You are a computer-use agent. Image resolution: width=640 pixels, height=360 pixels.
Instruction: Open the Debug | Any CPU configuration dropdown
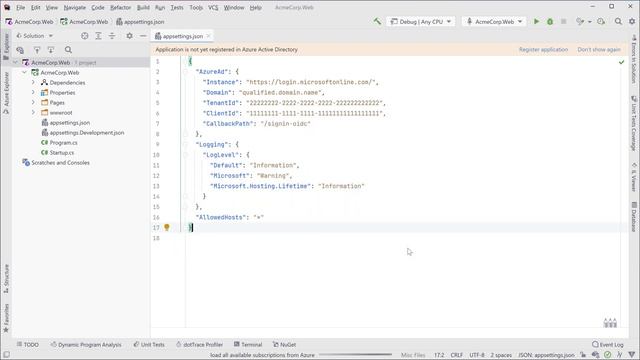421,22
